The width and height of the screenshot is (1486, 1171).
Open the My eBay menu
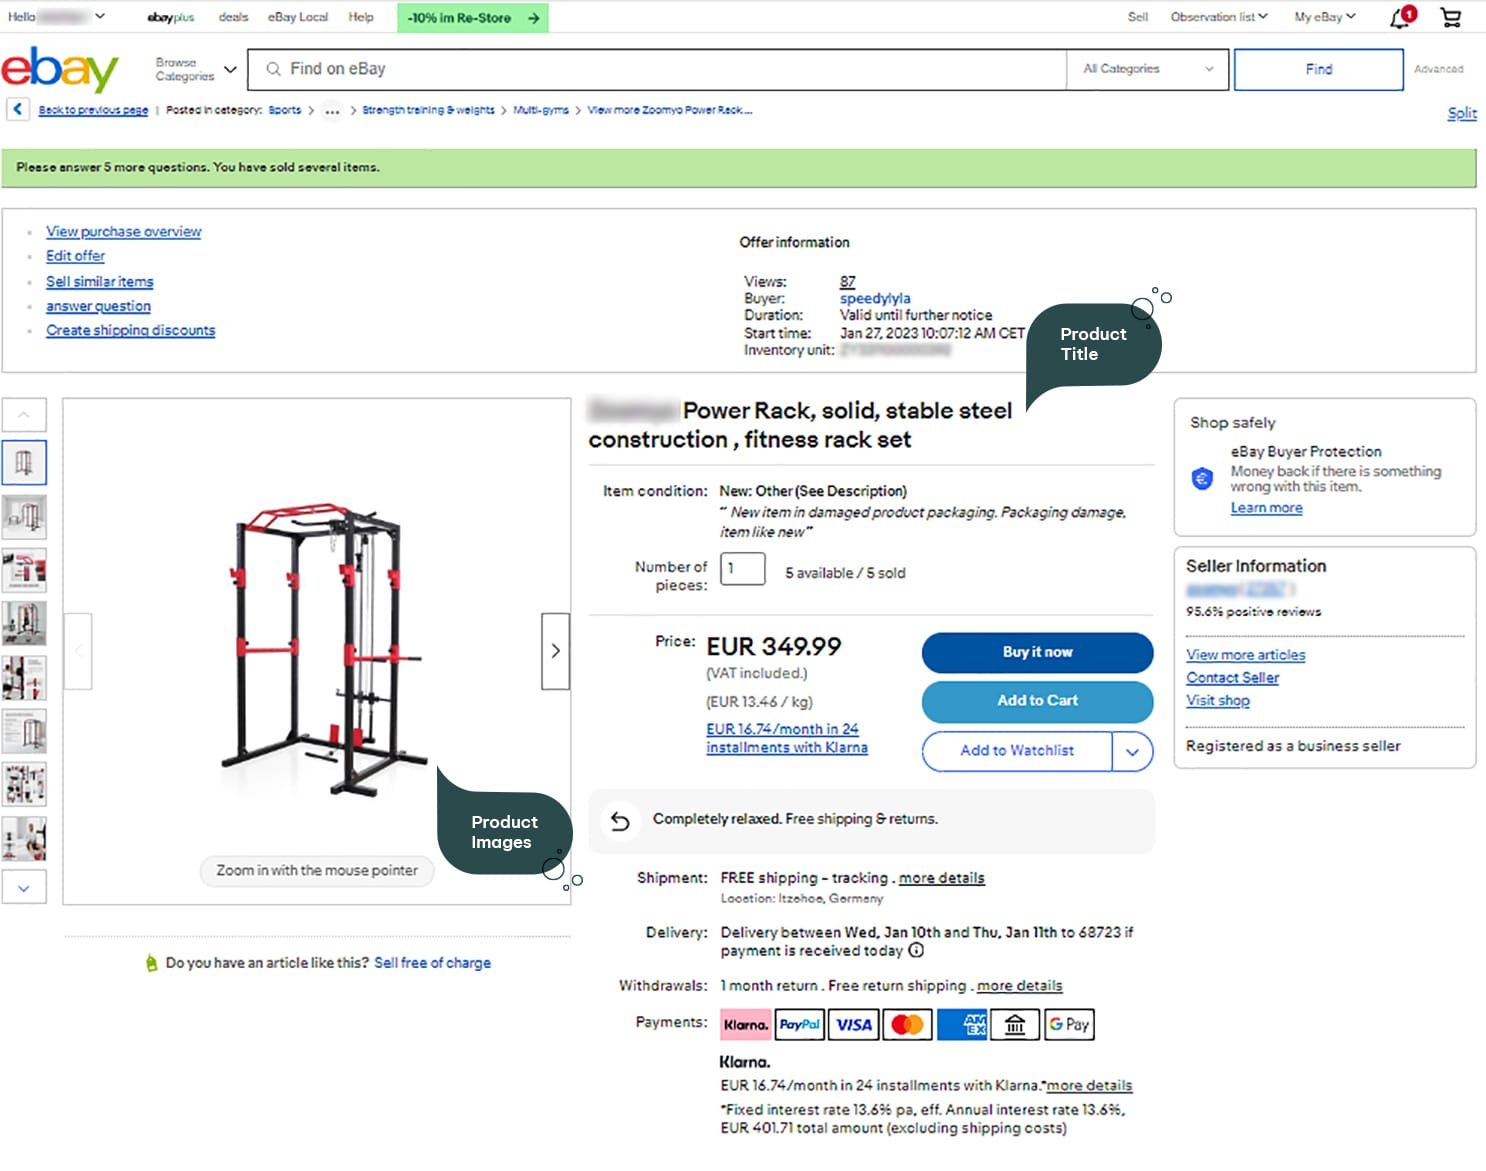pyautogui.click(x=1325, y=17)
